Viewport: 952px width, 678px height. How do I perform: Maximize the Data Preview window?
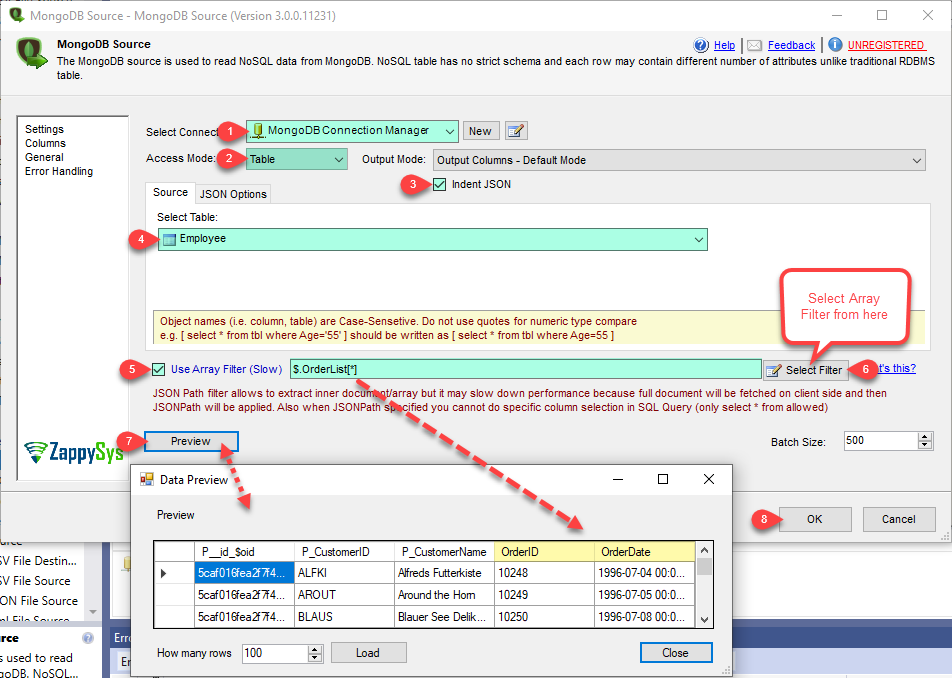(663, 480)
